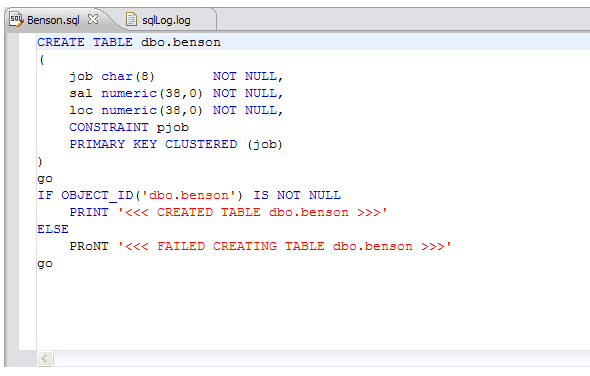Click the IF OBJECT_ID('dbo.benson') line
The image size is (590, 376).
pos(189,195)
